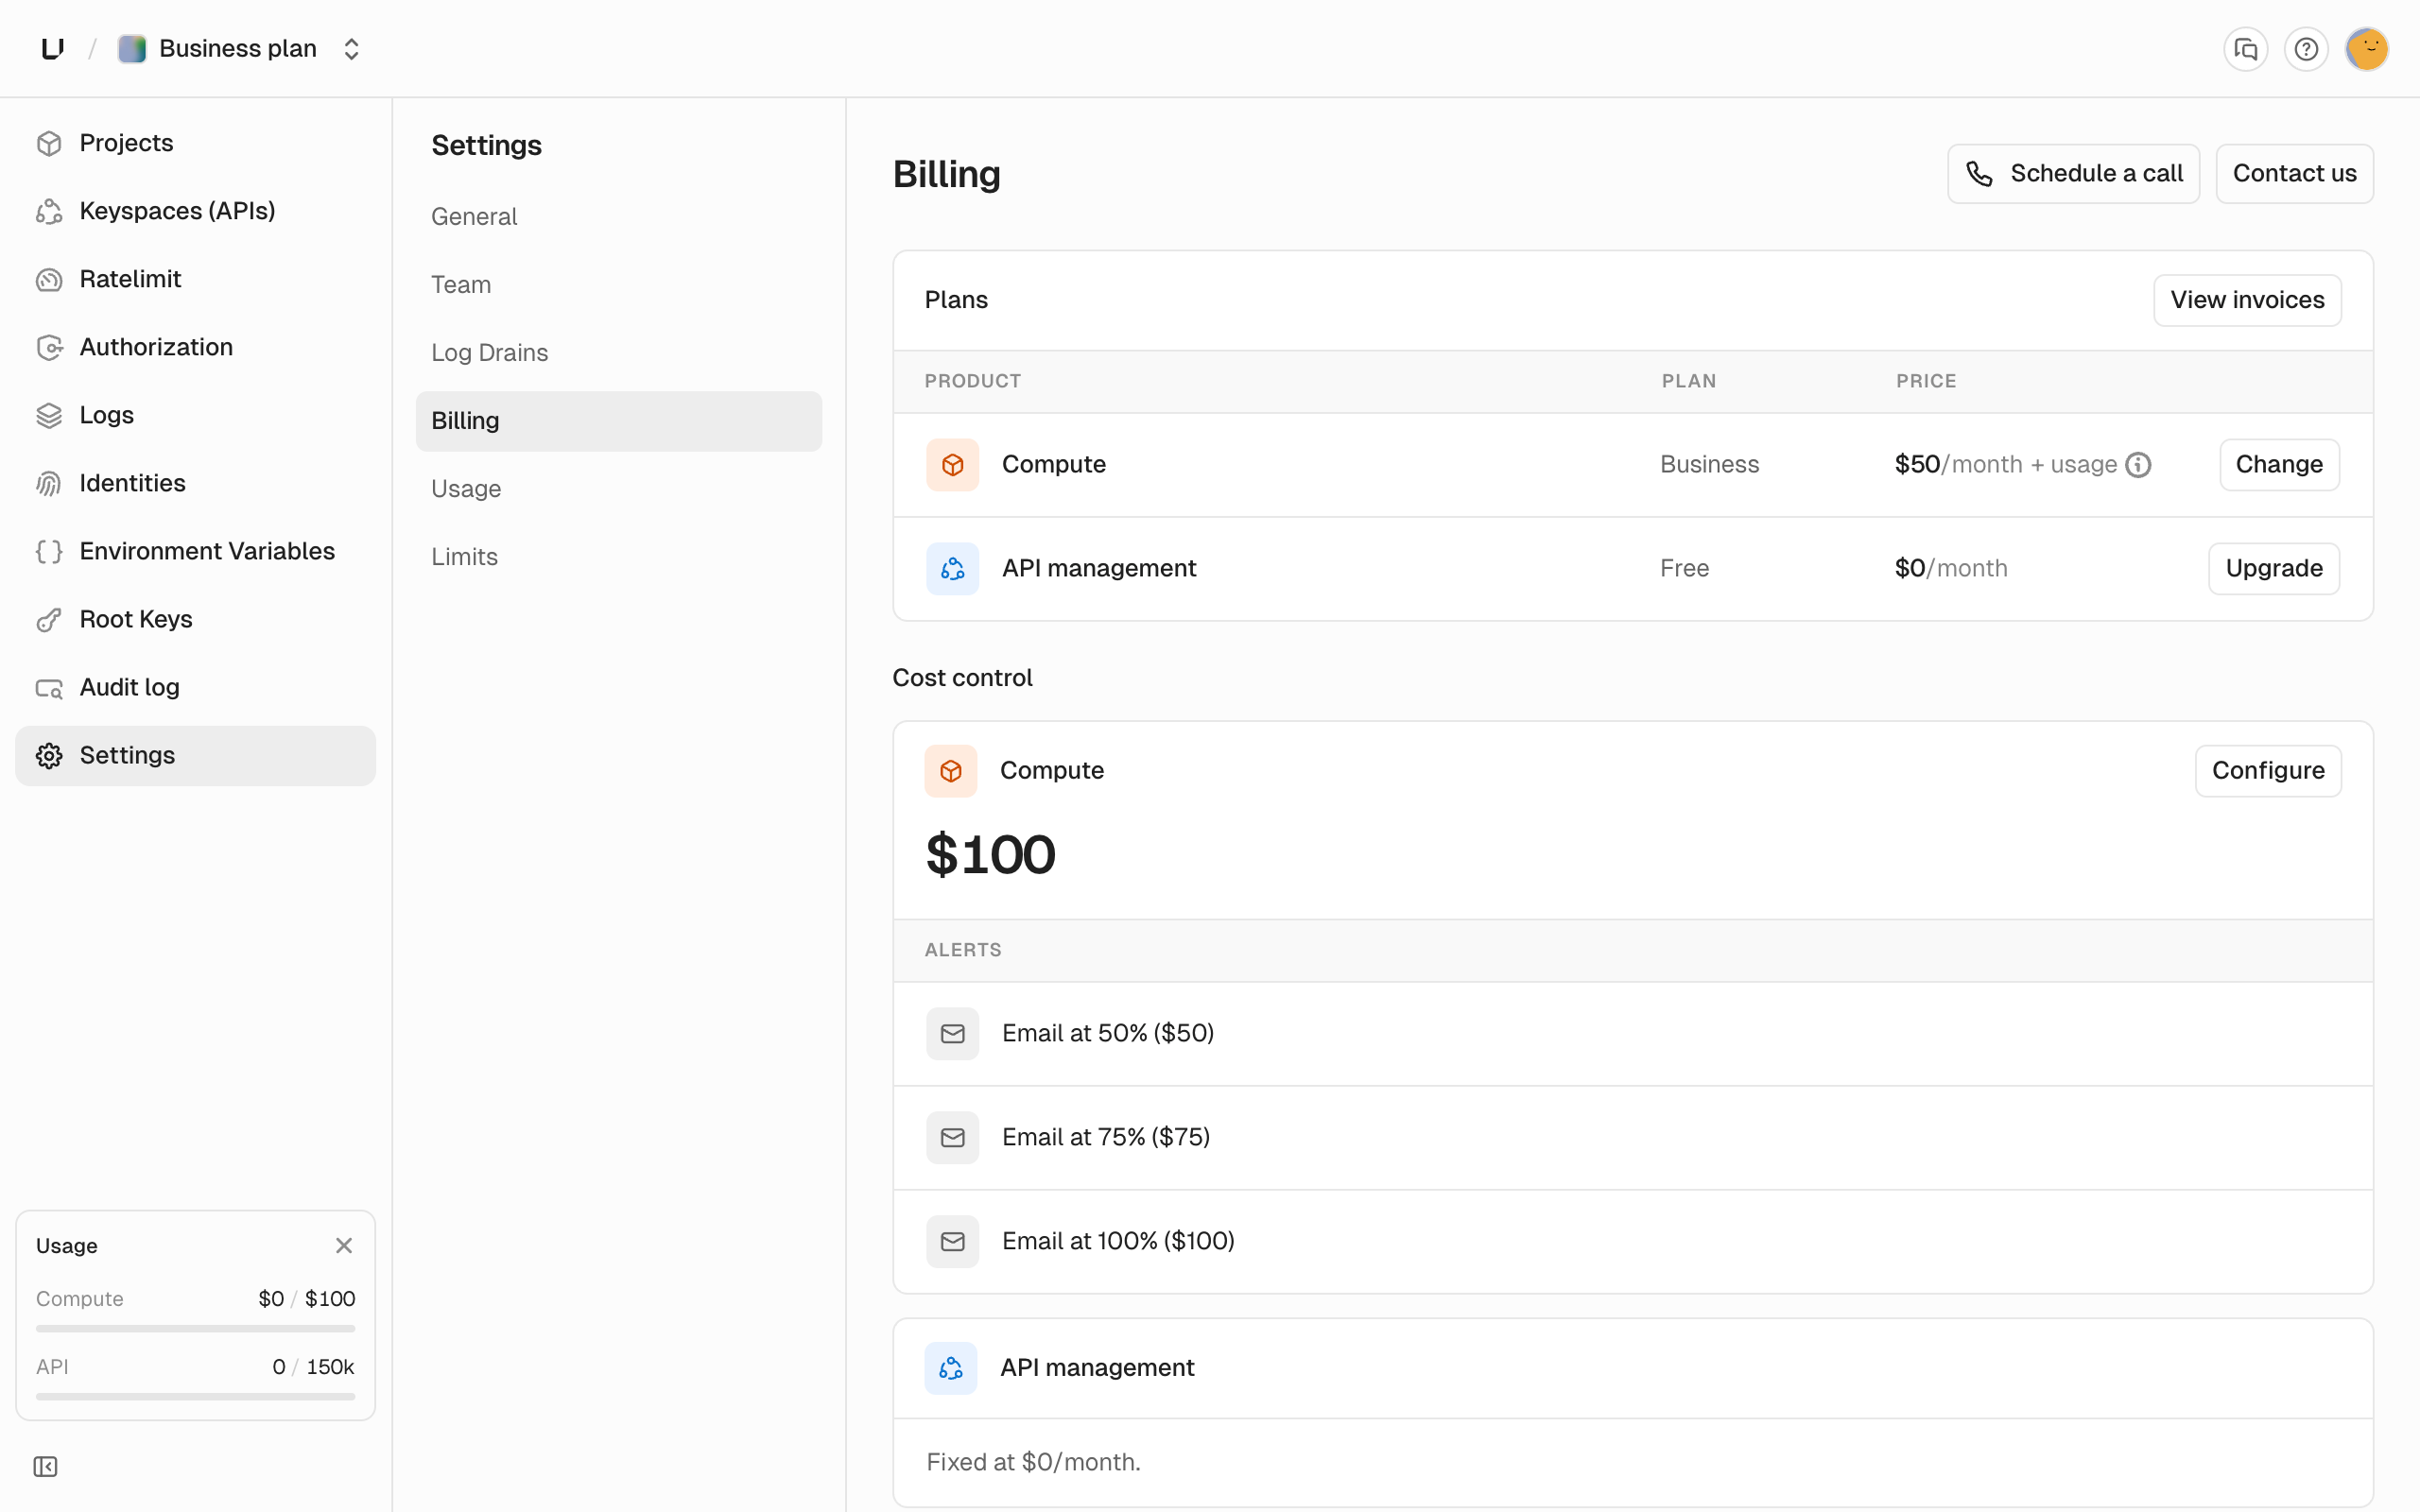Go to Ratelimit page

pos(196,279)
